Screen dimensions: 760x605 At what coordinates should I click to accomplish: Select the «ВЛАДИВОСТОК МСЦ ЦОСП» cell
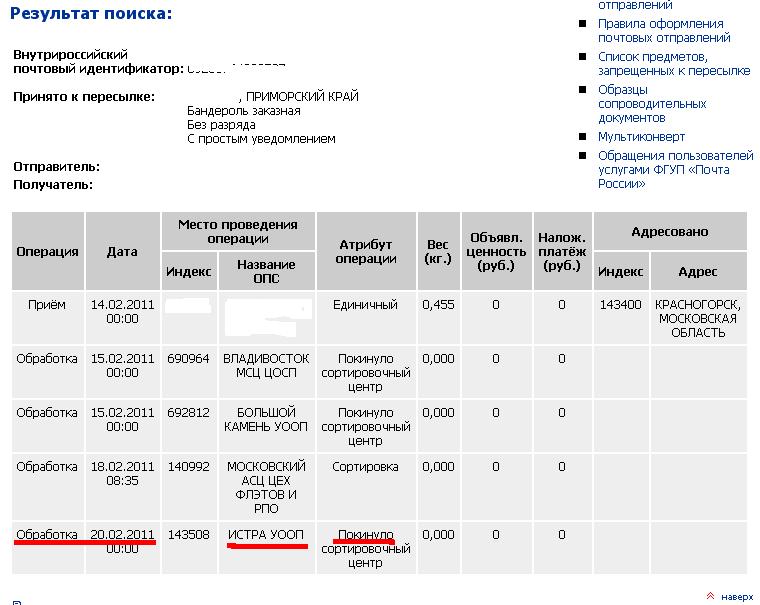pos(266,366)
